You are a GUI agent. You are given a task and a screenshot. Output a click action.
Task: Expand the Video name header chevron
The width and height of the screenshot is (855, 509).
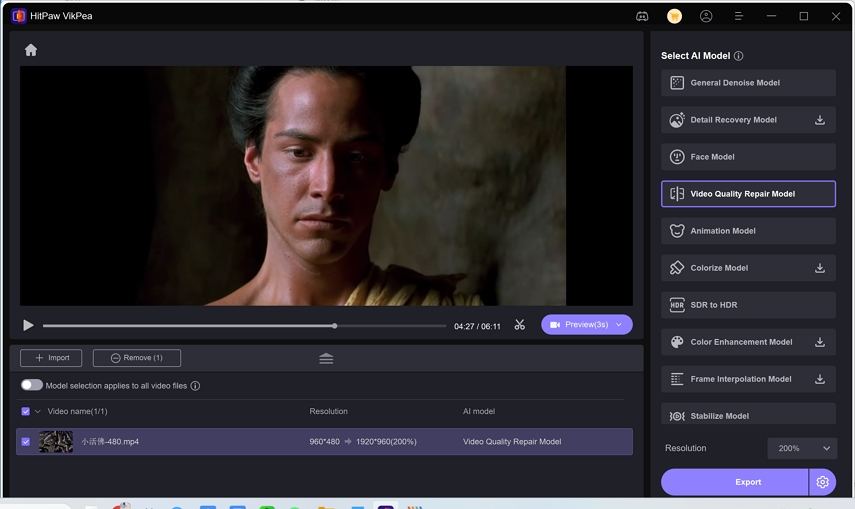coord(38,411)
